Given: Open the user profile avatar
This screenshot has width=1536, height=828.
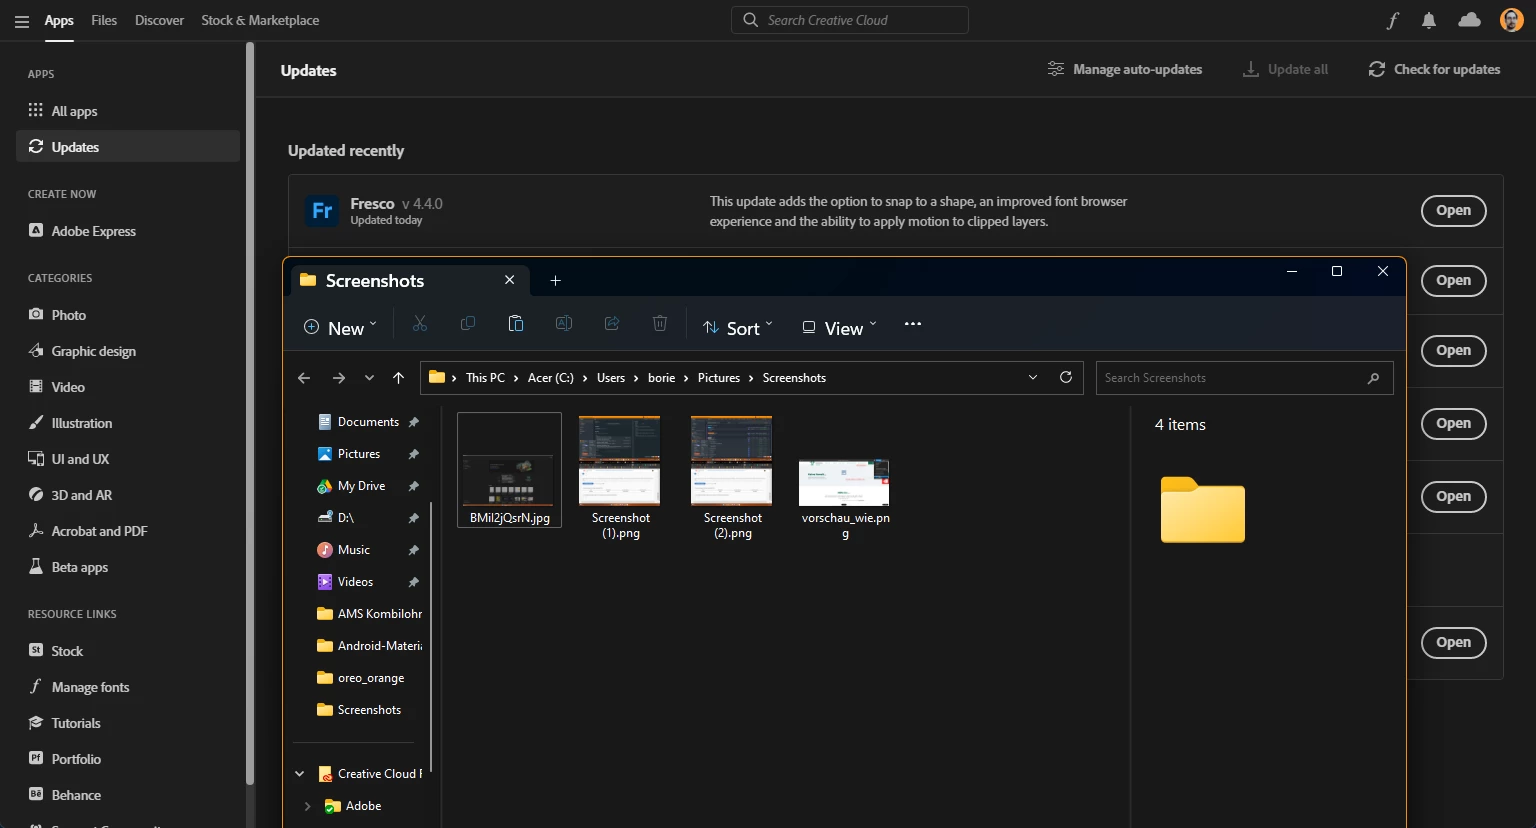Looking at the screenshot, I should (x=1512, y=20).
